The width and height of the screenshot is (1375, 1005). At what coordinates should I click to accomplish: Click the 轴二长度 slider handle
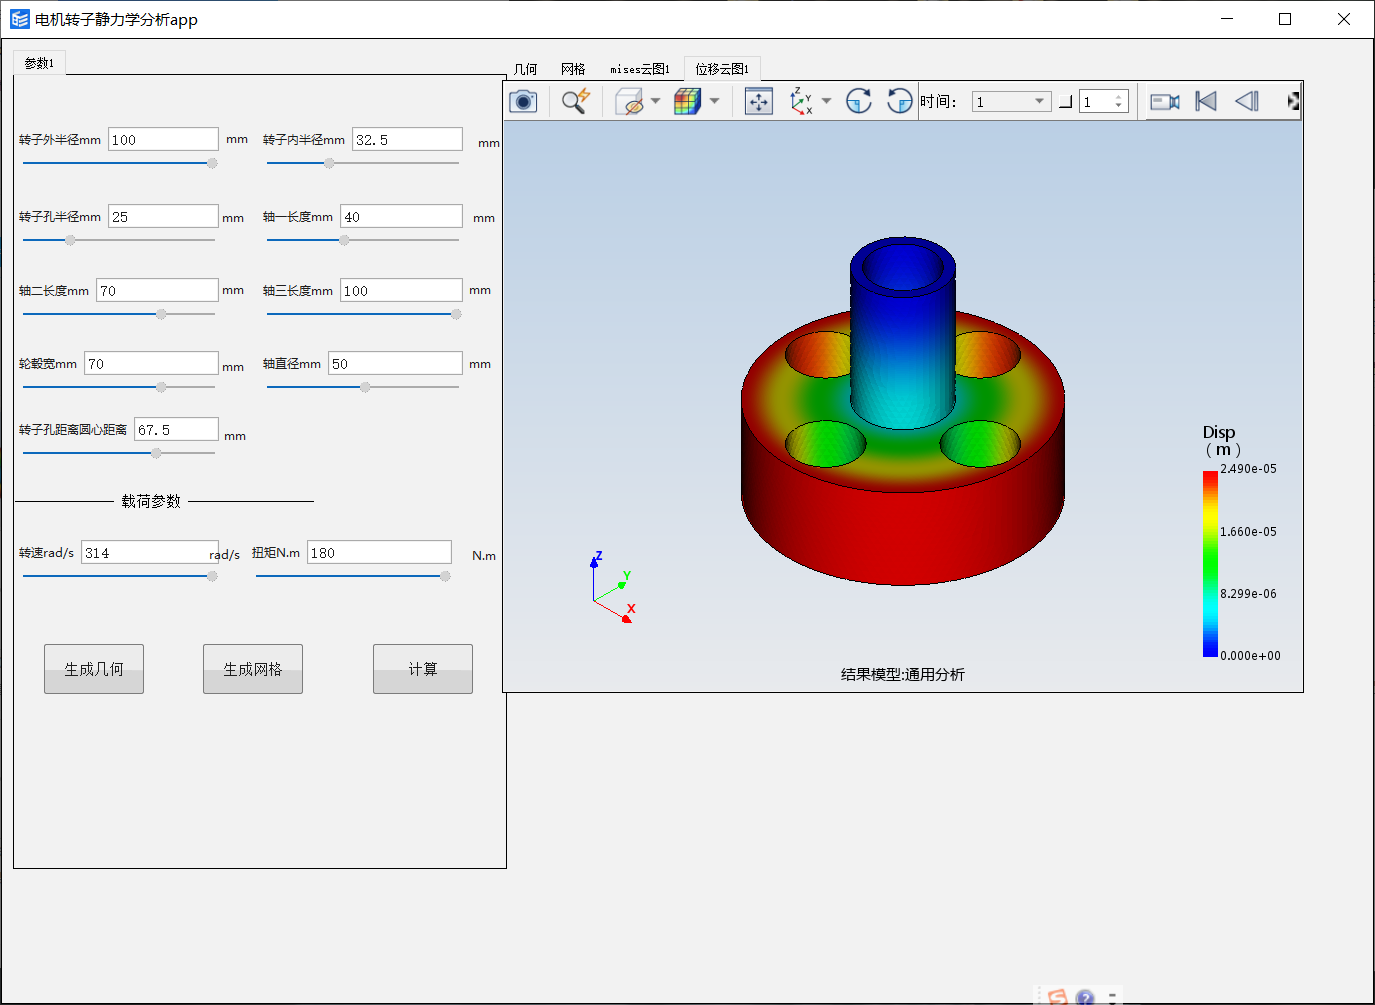pos(161,314)
